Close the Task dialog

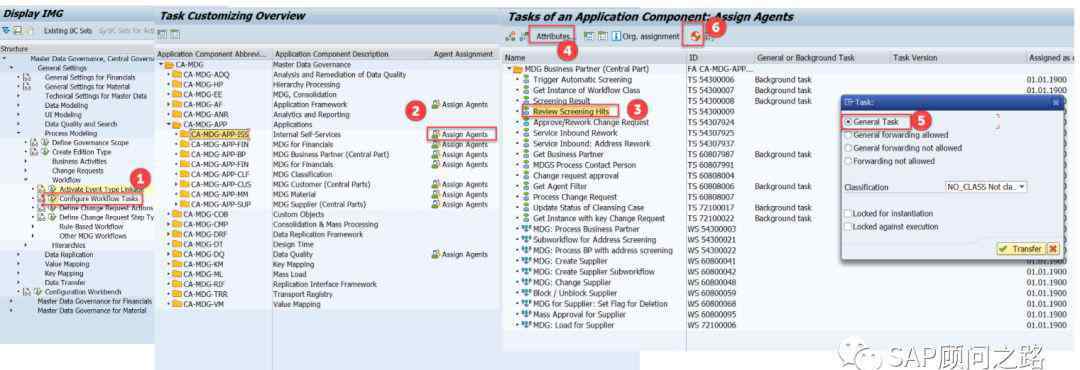coord(1055,102)
